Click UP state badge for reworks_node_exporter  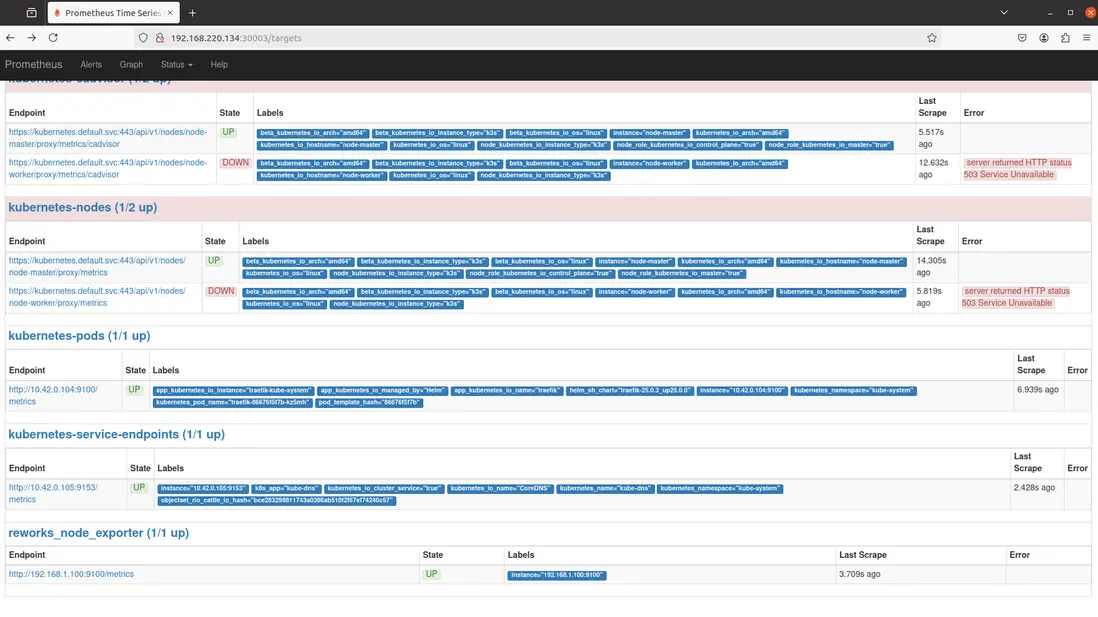coord(431,574)
